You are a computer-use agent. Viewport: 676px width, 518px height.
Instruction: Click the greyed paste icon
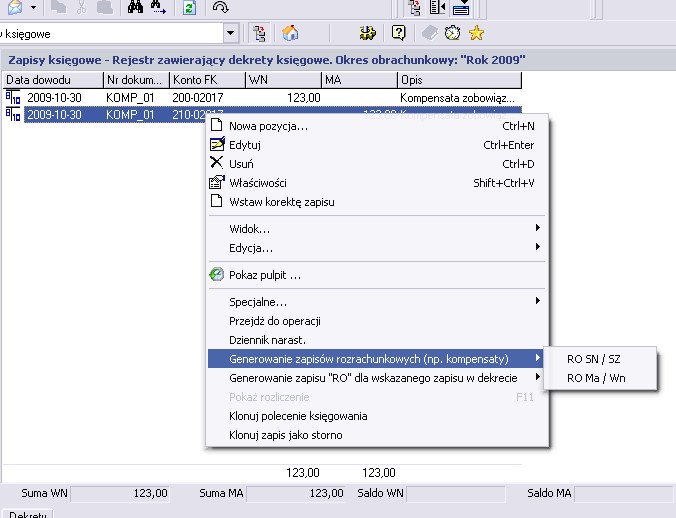(105, 7)
